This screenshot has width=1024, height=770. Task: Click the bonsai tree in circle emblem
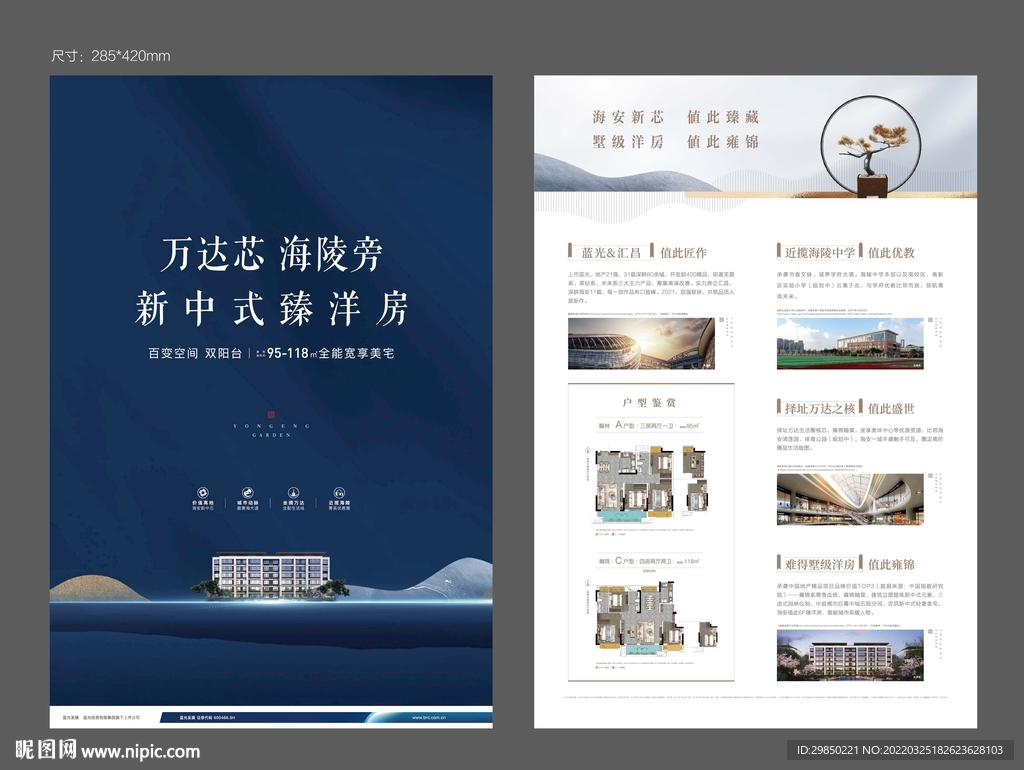(871, 146)
